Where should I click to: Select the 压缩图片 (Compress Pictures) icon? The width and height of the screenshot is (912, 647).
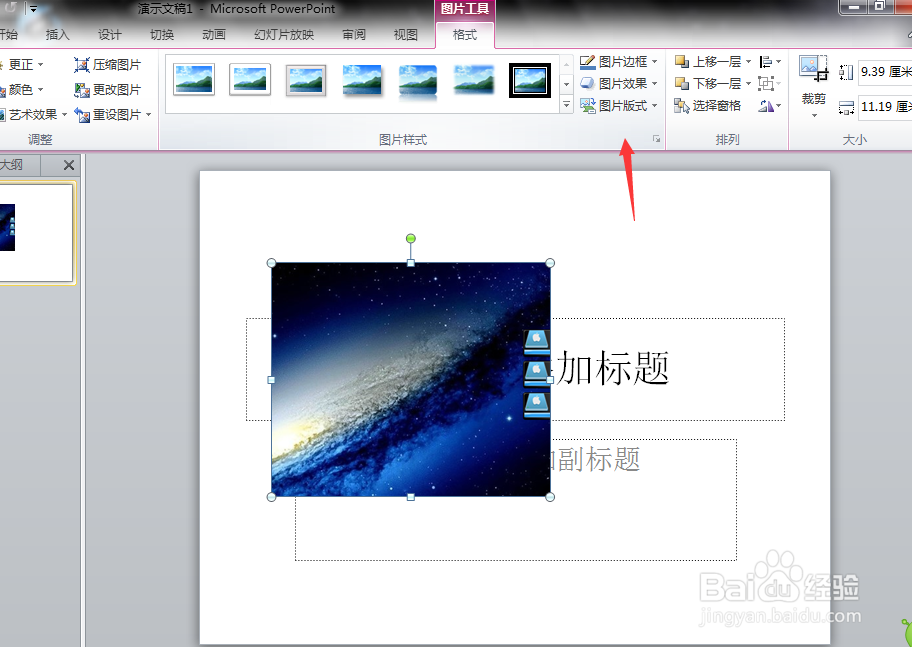tap(81, 65)
